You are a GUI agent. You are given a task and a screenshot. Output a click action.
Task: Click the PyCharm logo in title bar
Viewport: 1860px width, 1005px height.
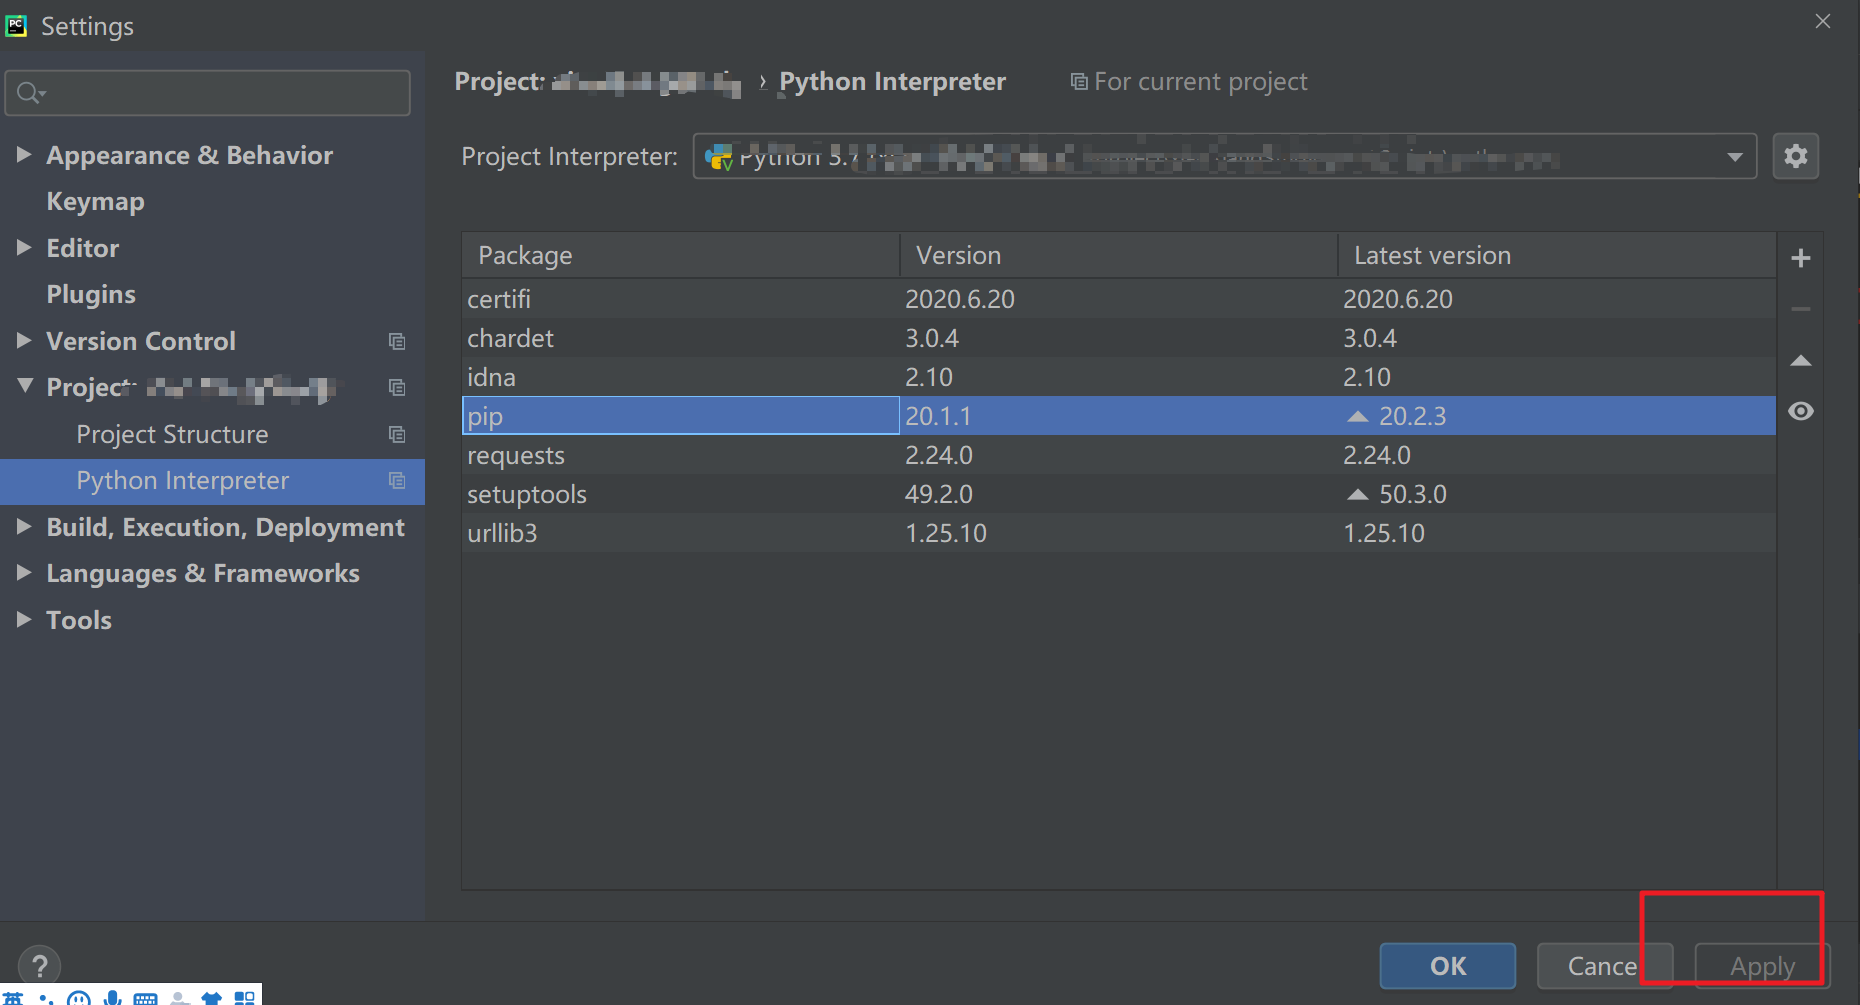[16, 26]
